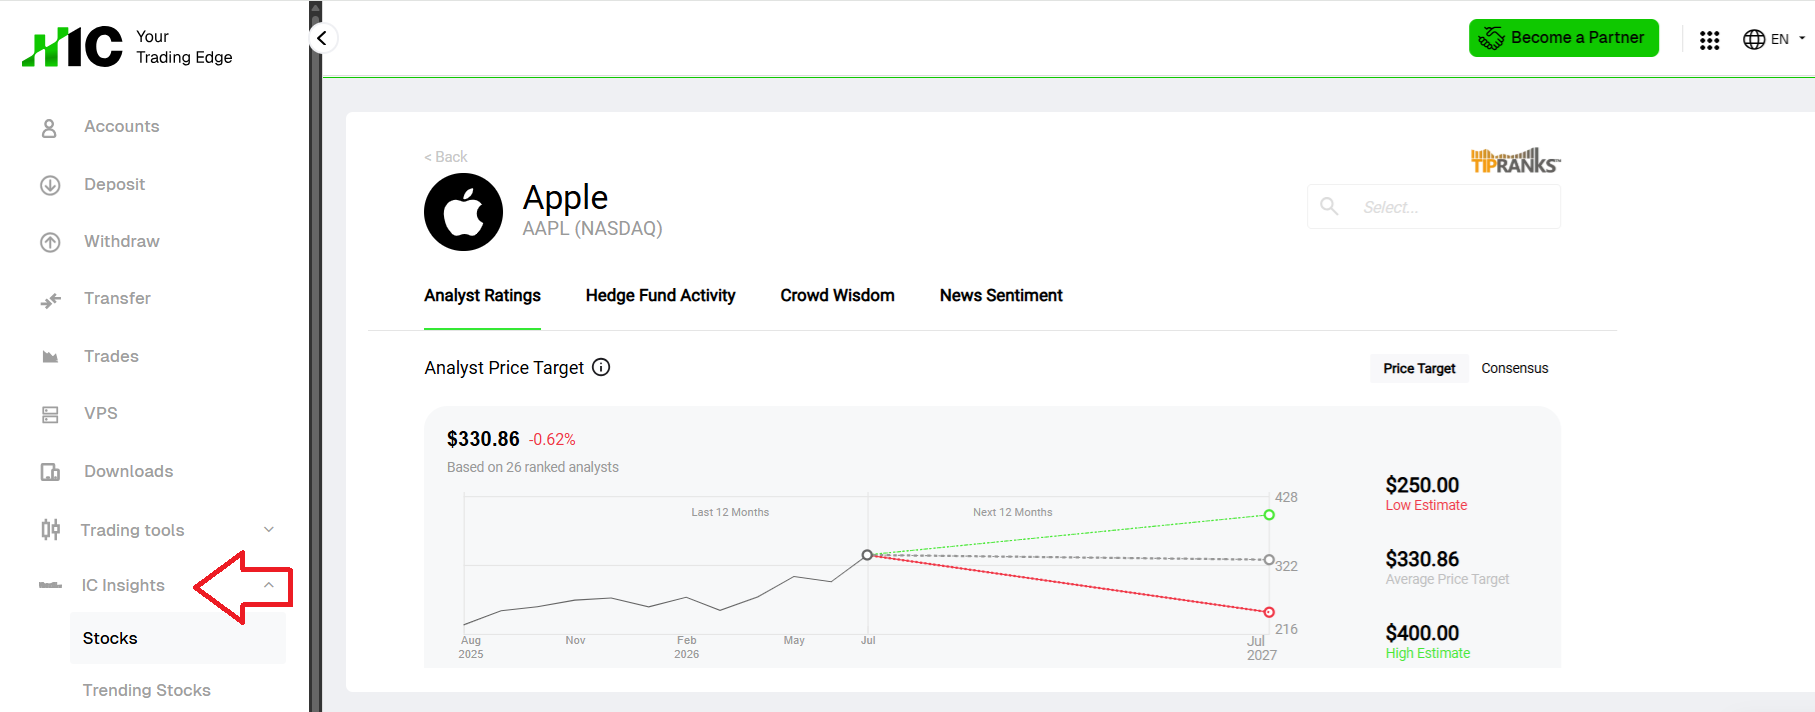Click the Trades chart icon
Image resolution: width=1815 pixels, height=712 pixels.
(x=50, y=357)
